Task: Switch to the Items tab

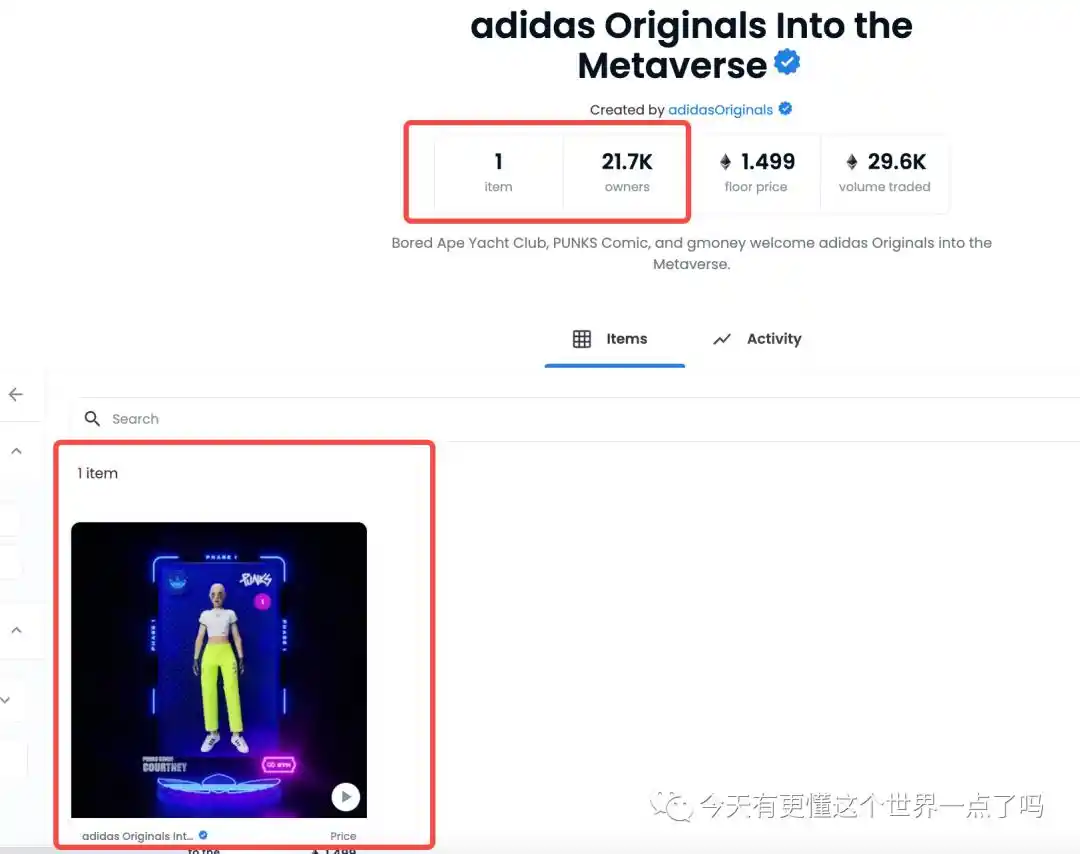Action: pyautogui.click(x=614, y=339)
